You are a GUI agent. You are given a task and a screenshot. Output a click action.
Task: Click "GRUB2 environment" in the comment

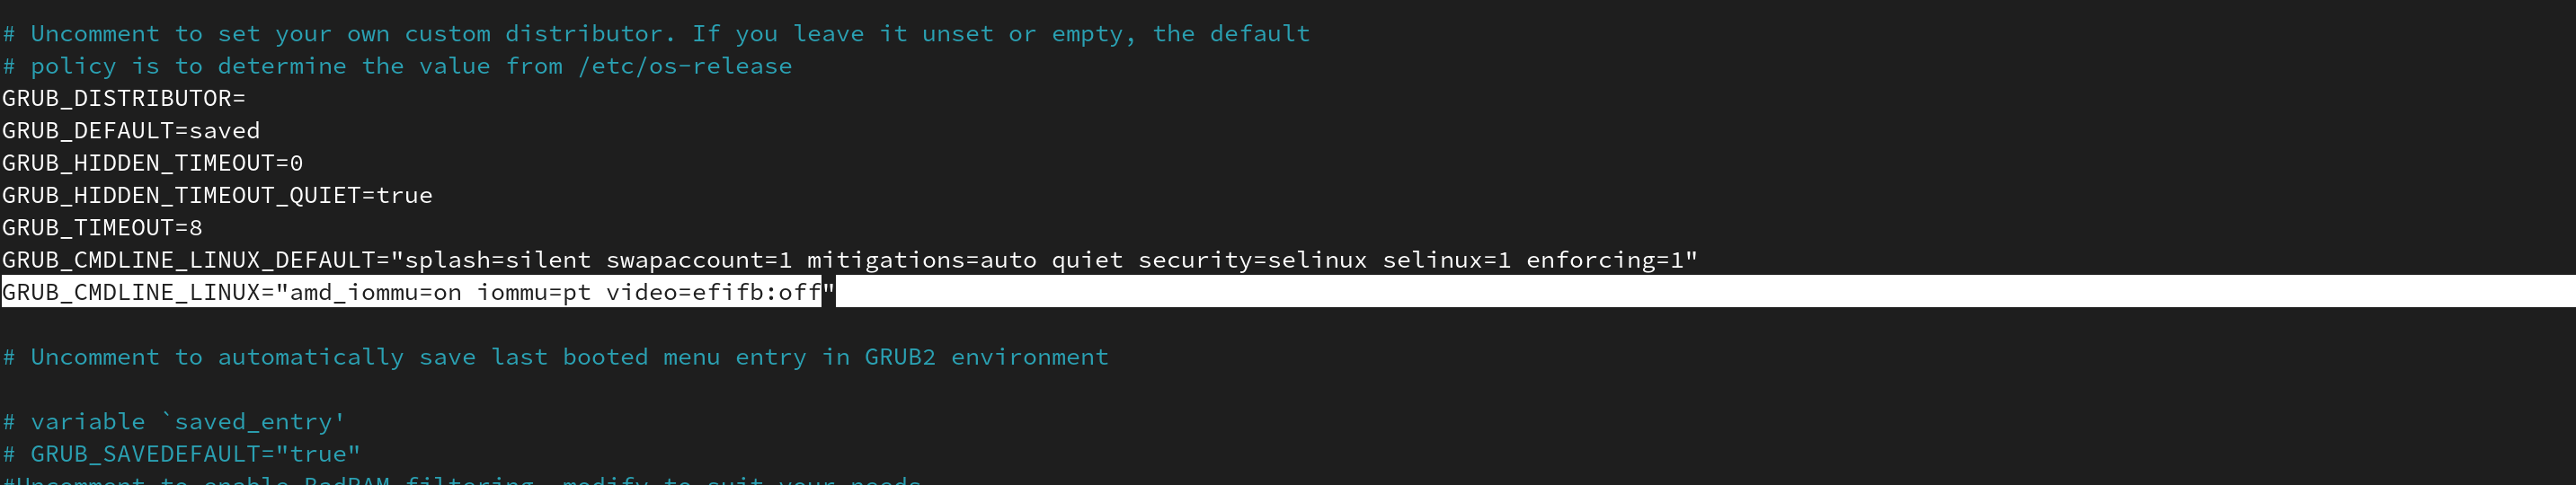[986, 357]
